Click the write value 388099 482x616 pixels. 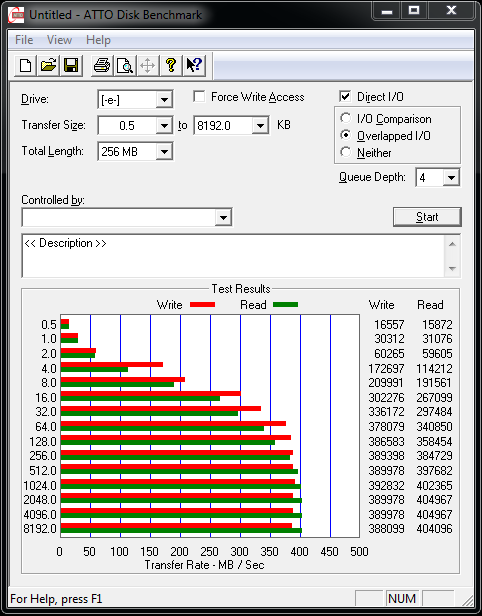pyautogui.click(x=386, y=528)
